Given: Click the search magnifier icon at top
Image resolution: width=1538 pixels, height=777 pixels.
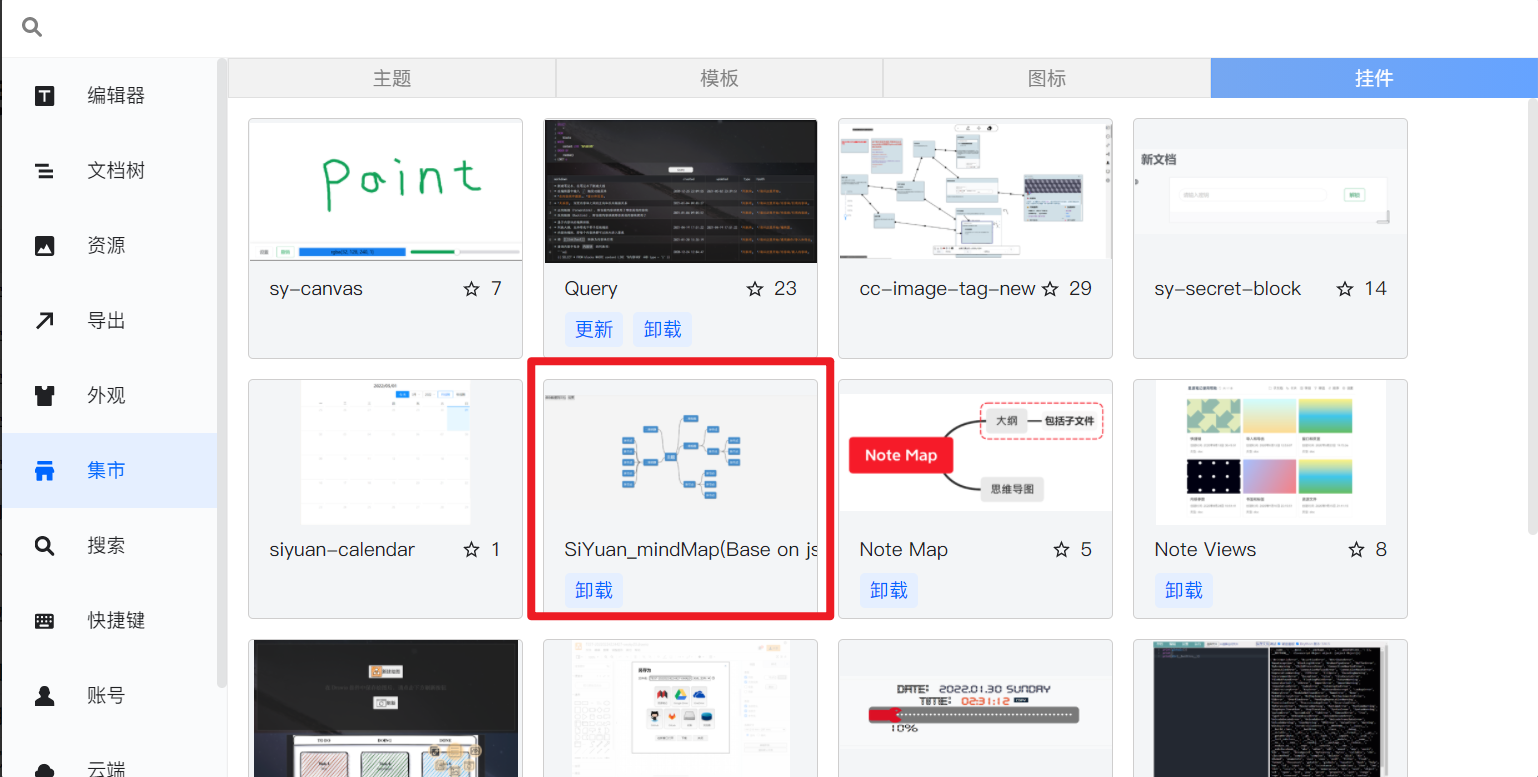Looking at the screenshot, I should point(32,27).
